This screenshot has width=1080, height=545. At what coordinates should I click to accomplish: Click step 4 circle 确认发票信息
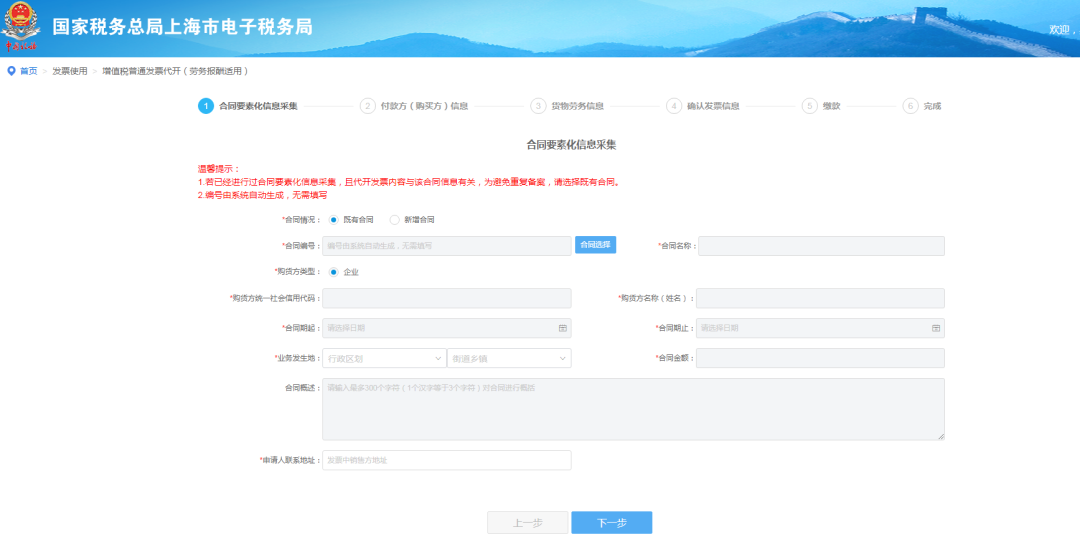point(675,106)
